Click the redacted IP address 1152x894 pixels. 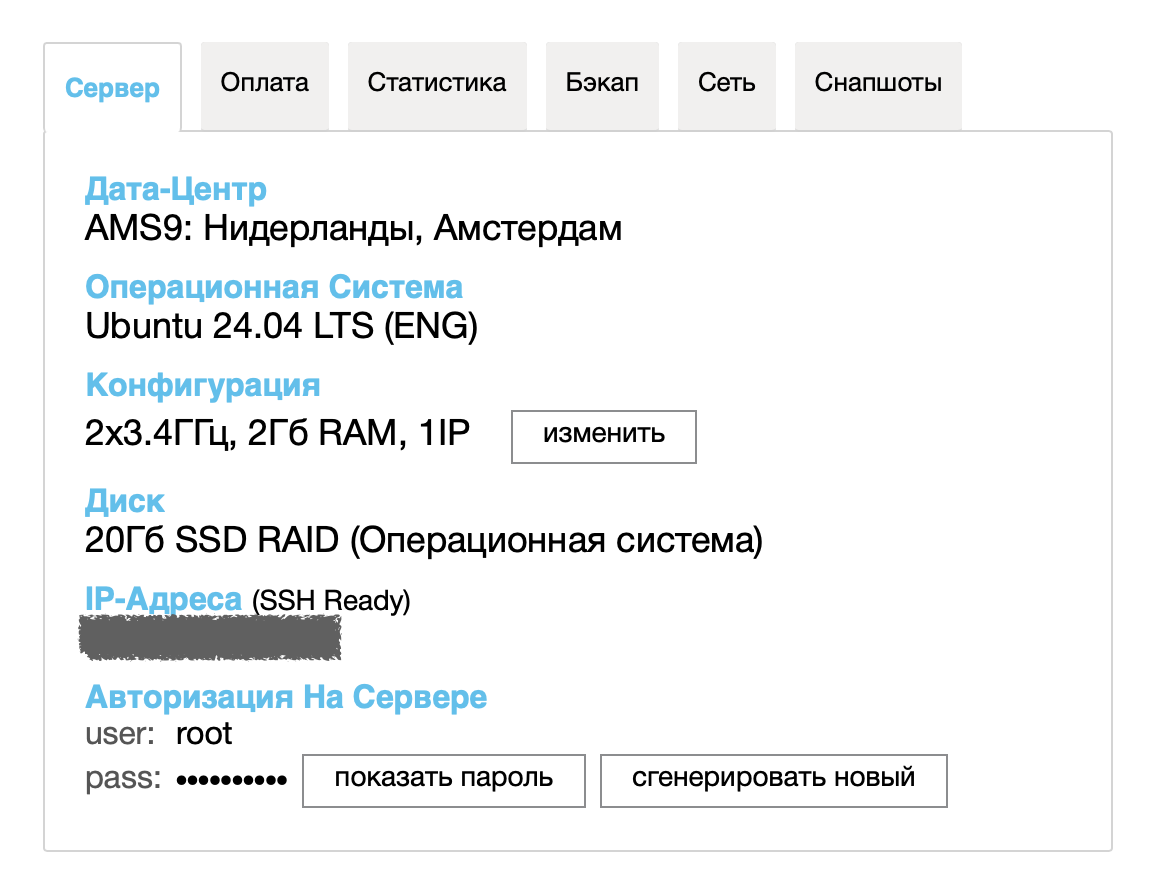[x=211, y=638]
